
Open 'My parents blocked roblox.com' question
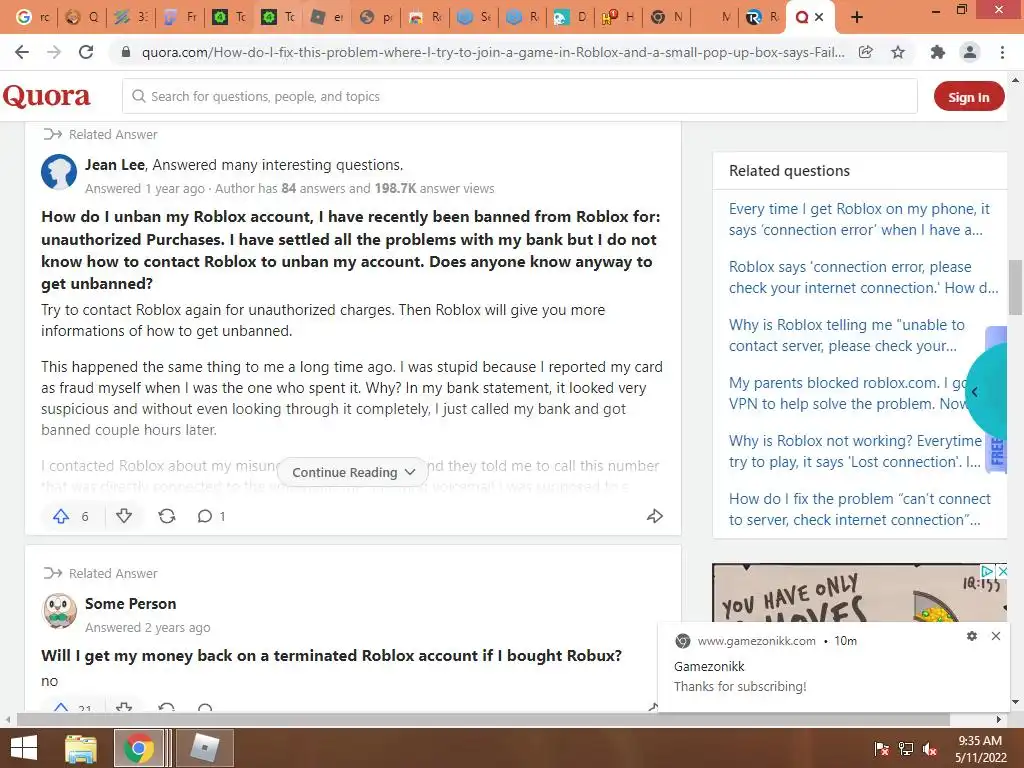coord(848,393)
